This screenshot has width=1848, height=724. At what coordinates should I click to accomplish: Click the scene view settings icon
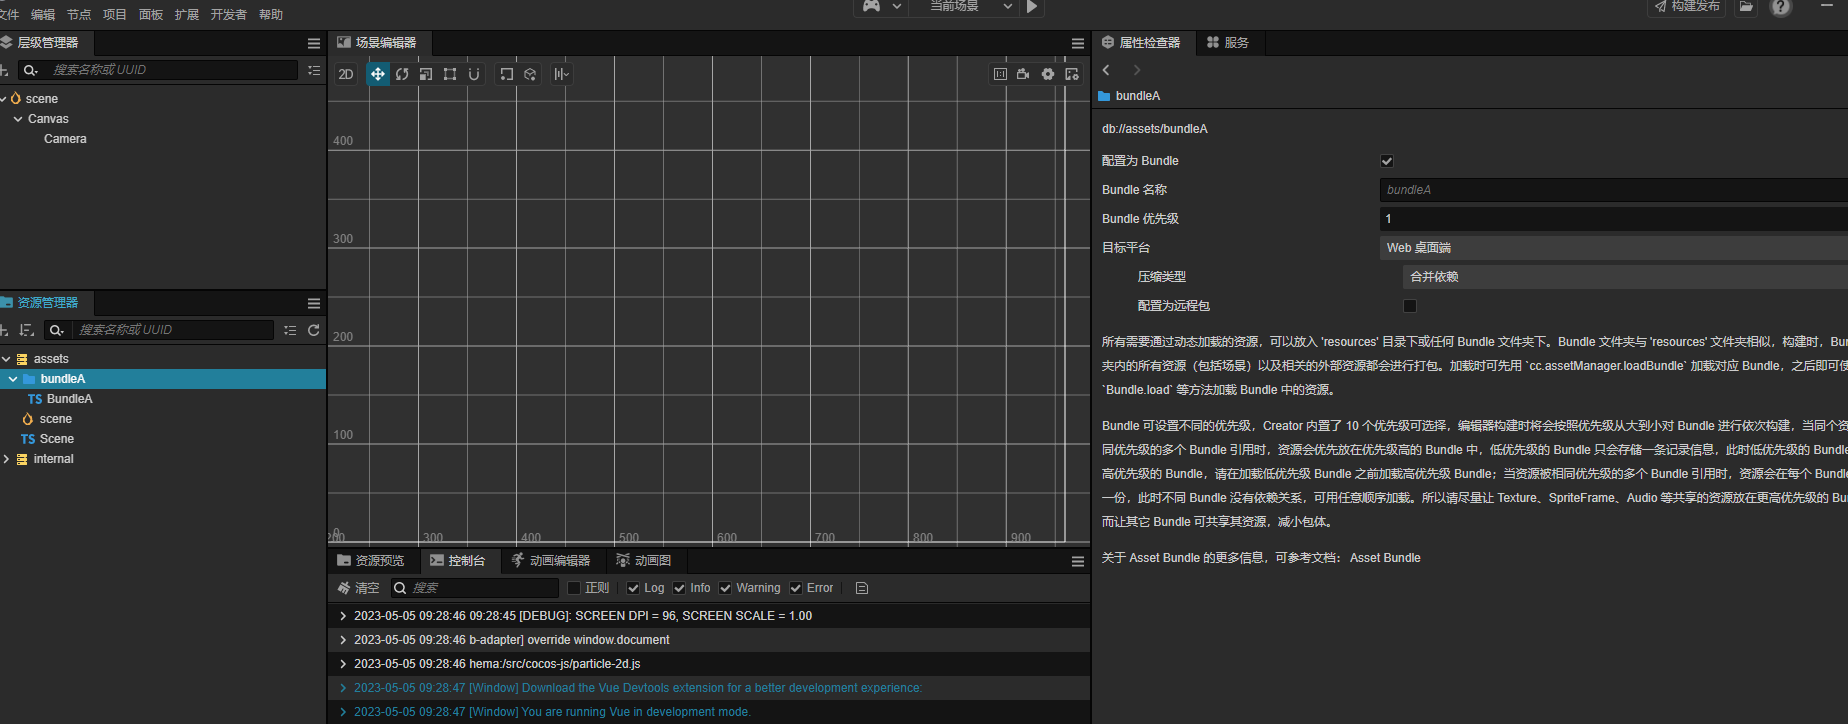[1072, 74]
